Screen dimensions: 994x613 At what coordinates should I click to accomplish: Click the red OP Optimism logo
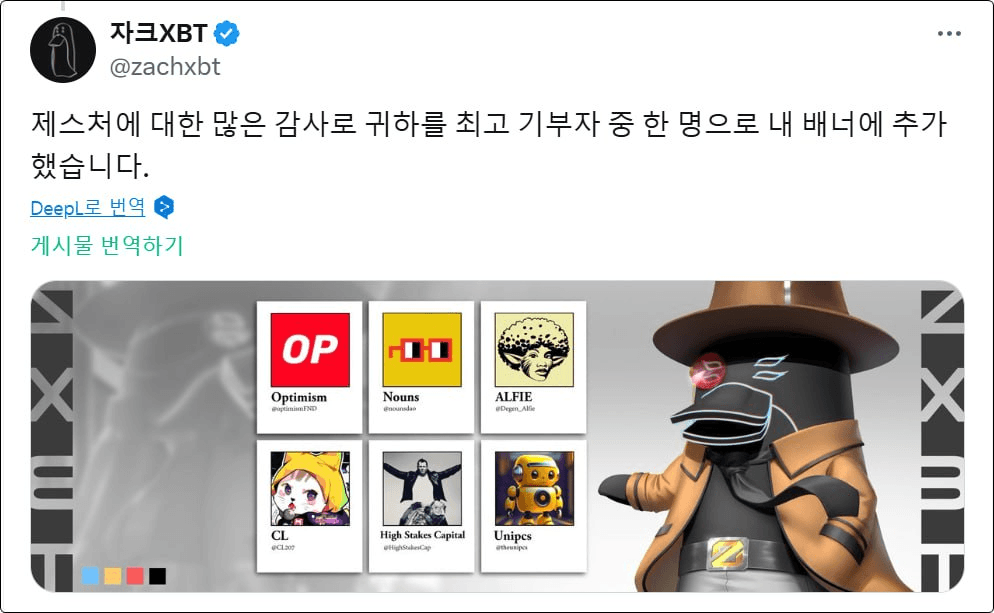click(x=310, y=349)
